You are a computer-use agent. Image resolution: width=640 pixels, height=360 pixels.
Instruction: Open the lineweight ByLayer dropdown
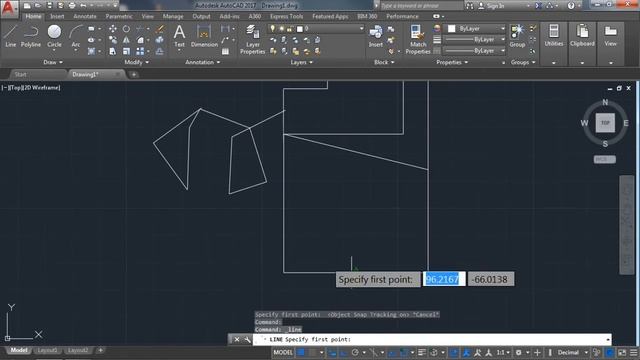point(475,40)
